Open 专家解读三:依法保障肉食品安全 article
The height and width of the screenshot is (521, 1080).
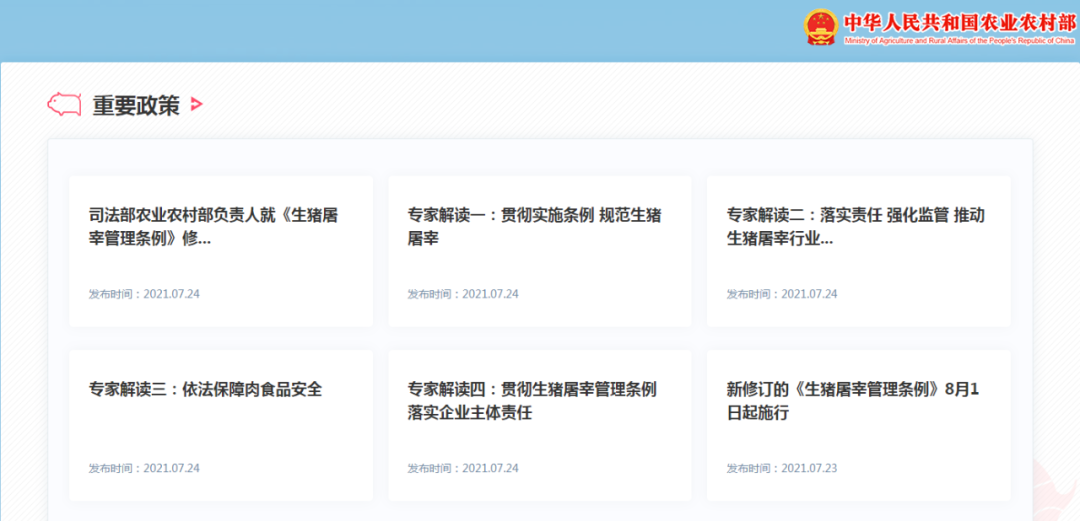click(x=205, y=390)
